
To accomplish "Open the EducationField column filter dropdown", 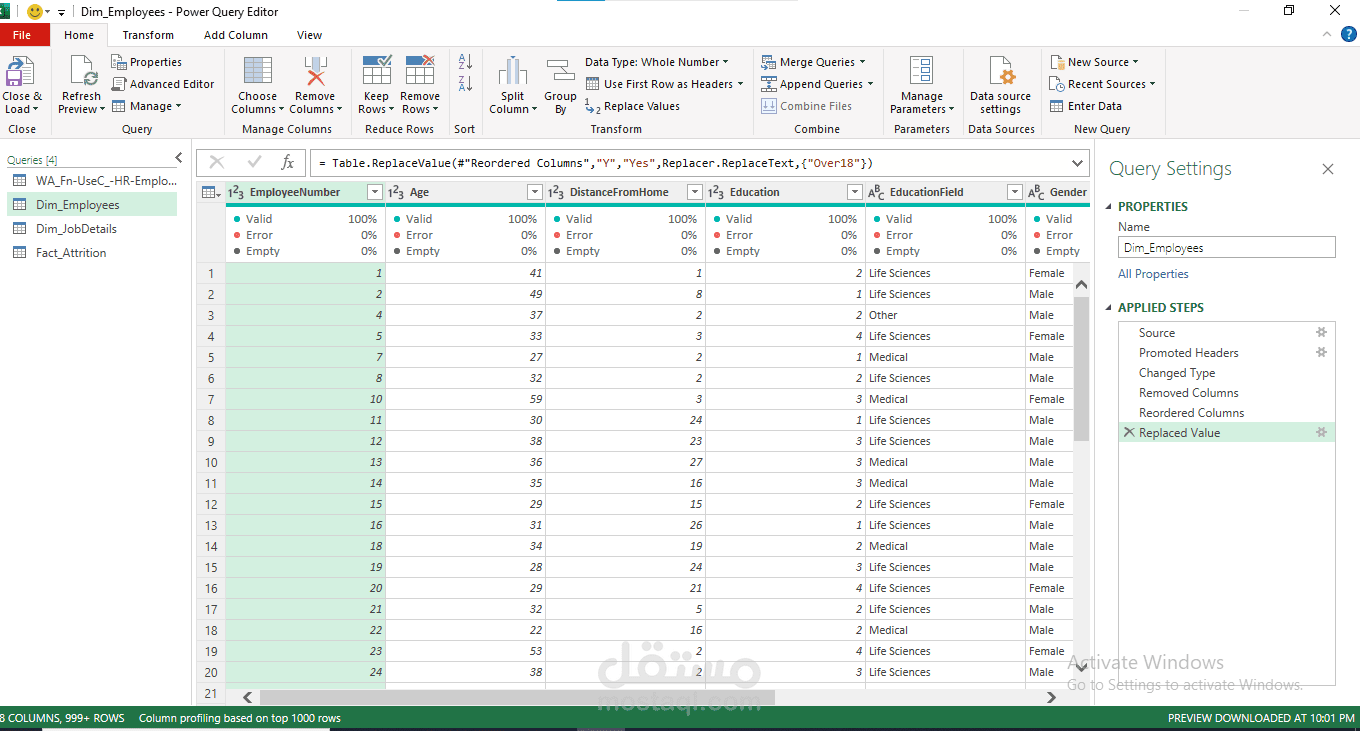I will (1015, 192).
